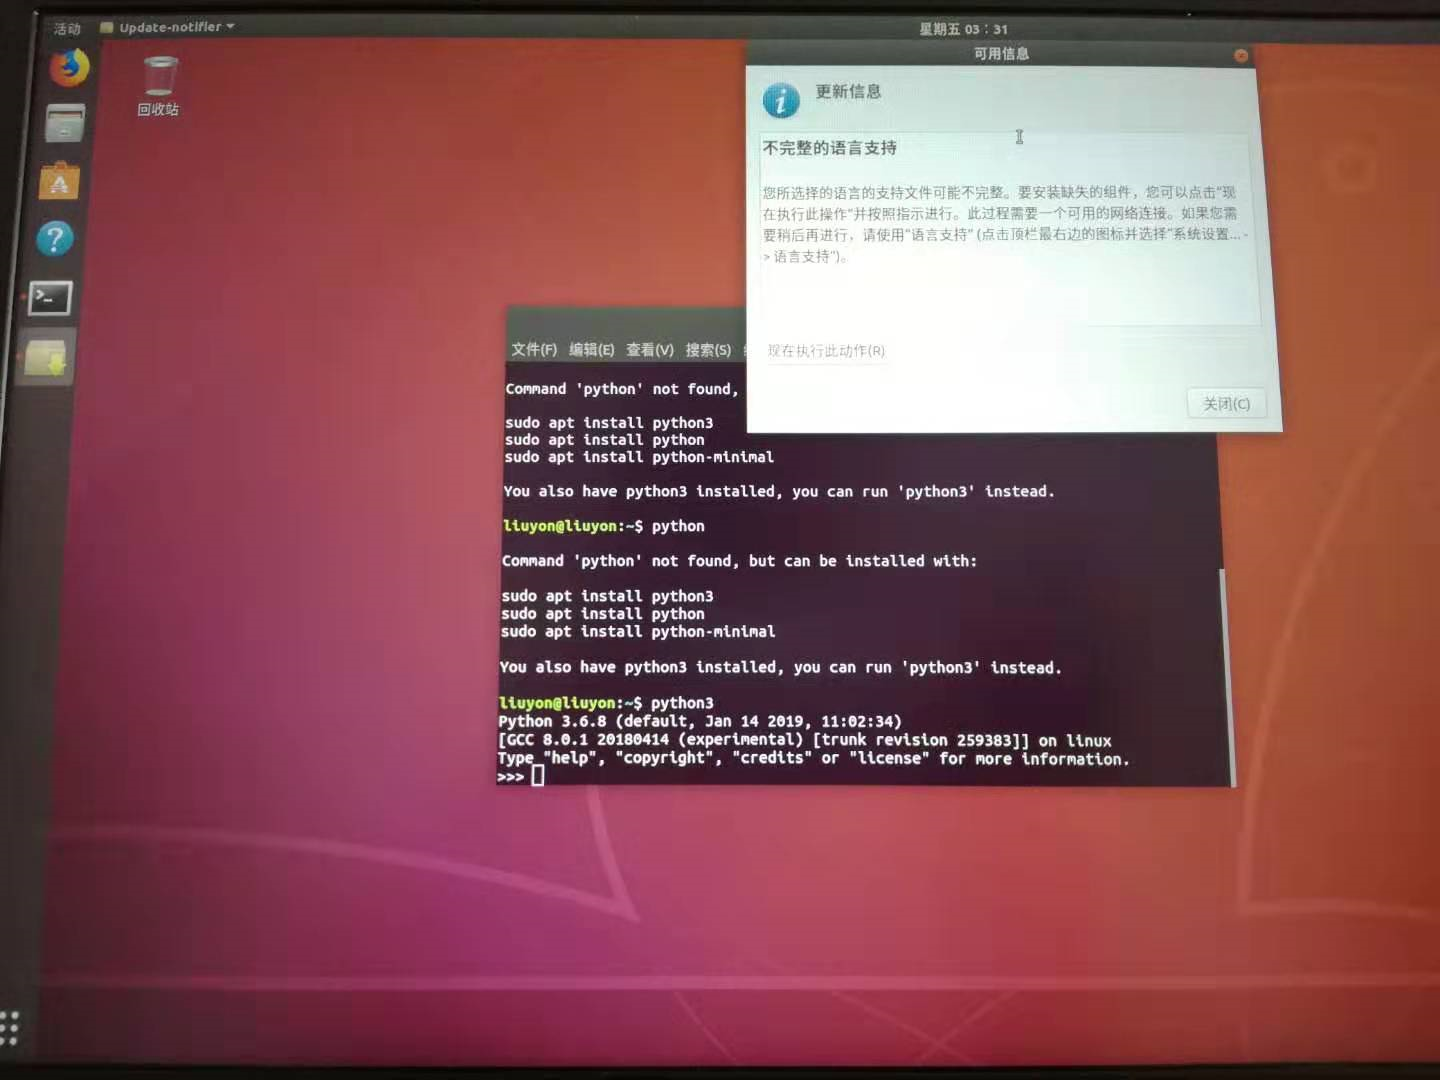Open the 活动 activities overview

pos(66,29)
